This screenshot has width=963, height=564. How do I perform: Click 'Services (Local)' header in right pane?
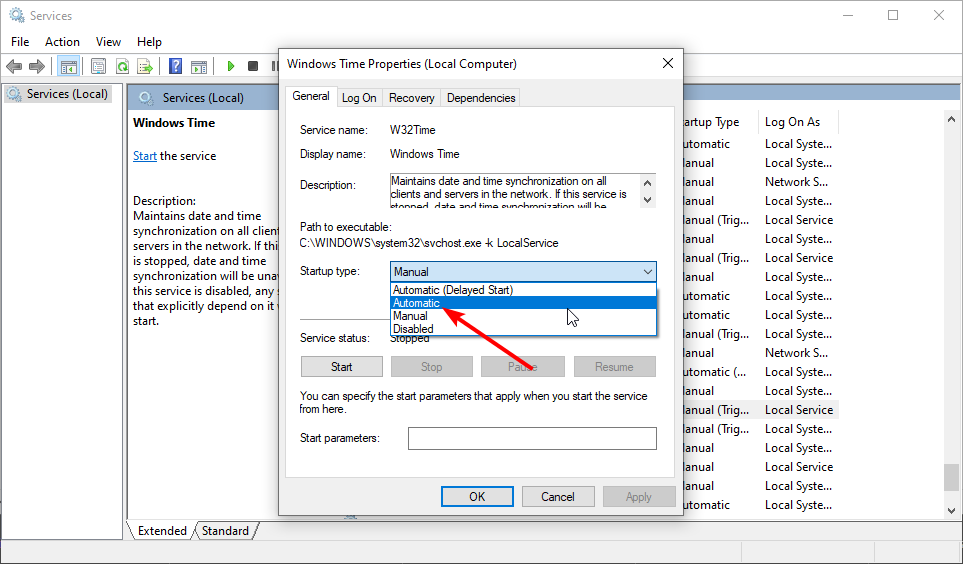click(203, 98)
